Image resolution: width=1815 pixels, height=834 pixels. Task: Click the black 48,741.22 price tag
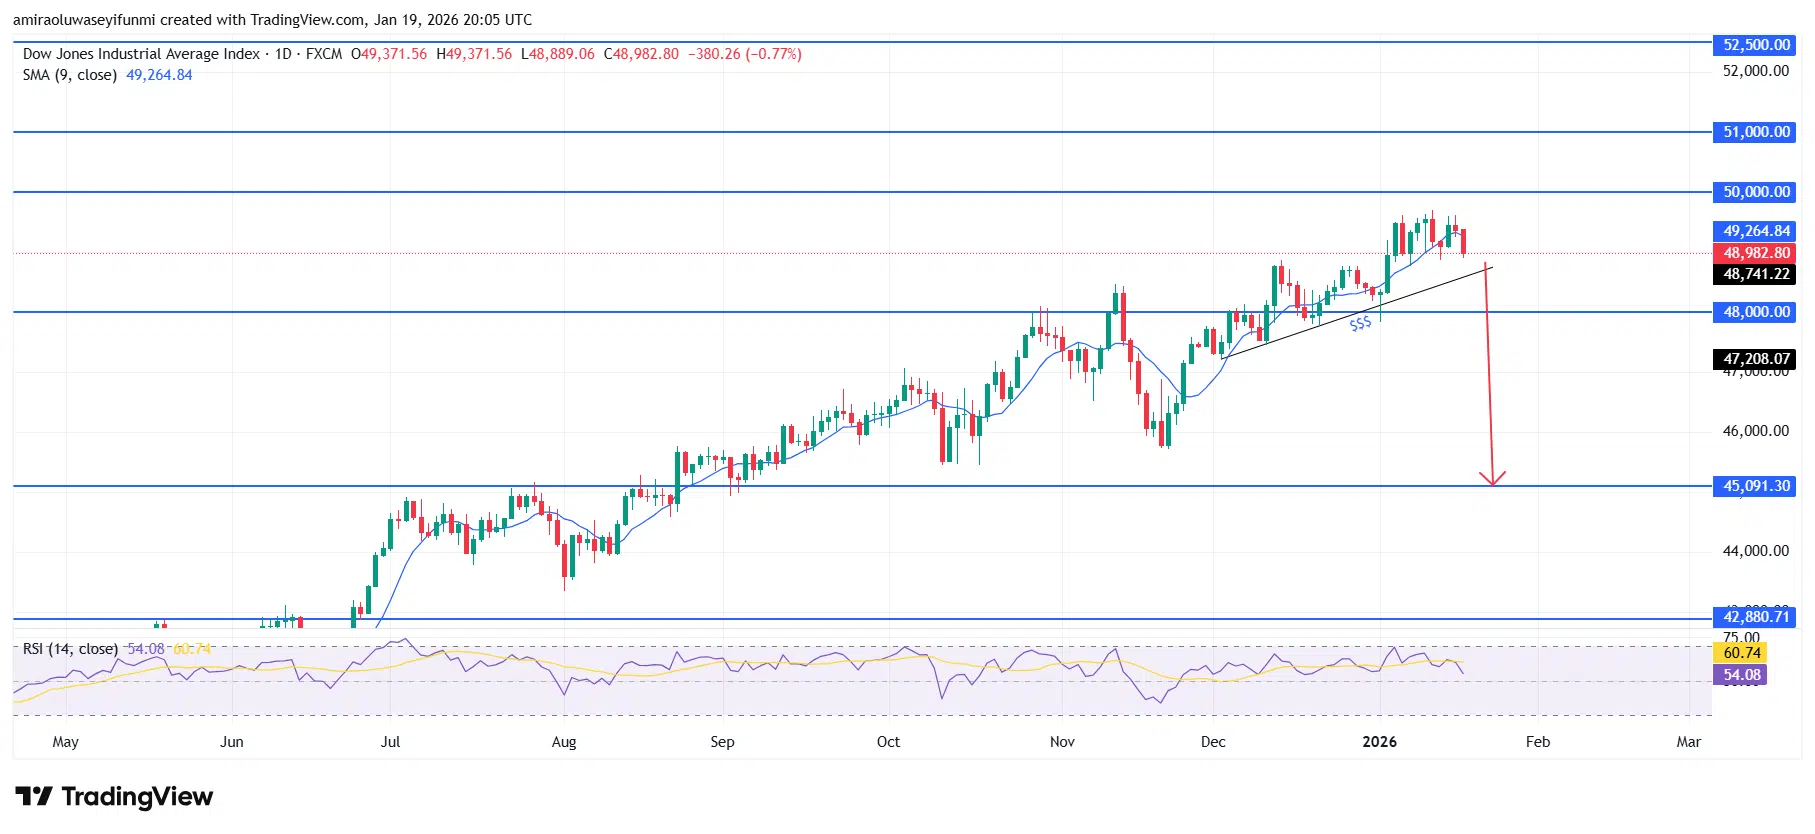pos(1756,274)
